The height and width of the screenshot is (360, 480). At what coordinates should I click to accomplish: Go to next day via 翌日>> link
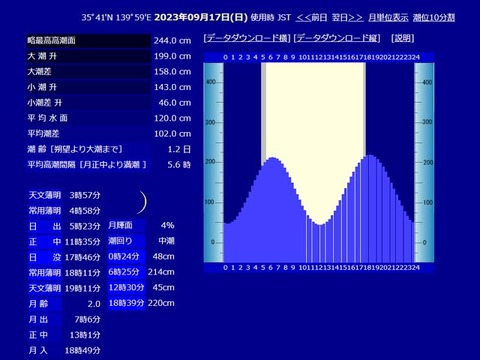[x=347, y=17]
